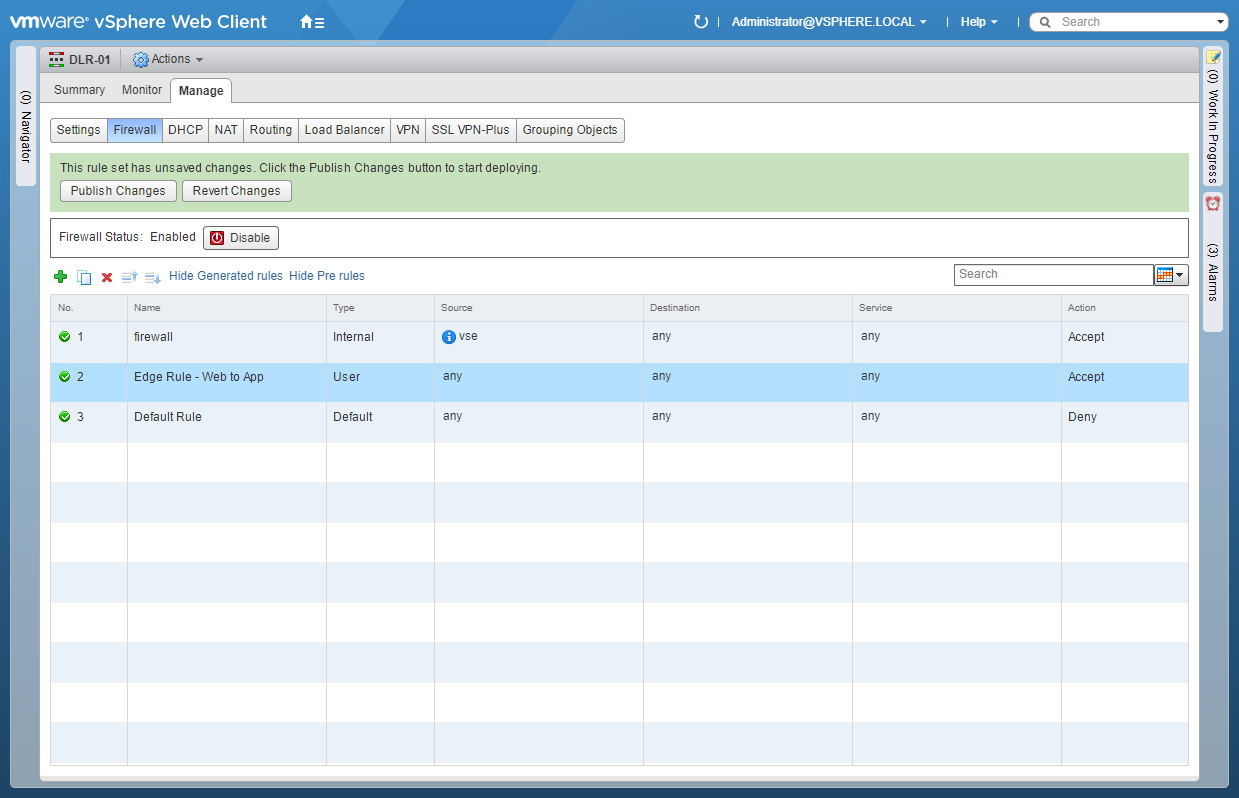Expand the Administrator@VSPHERE.LOCAL user menu
The height and width of the screenshot is (798, 1239).
click(829, 22)
